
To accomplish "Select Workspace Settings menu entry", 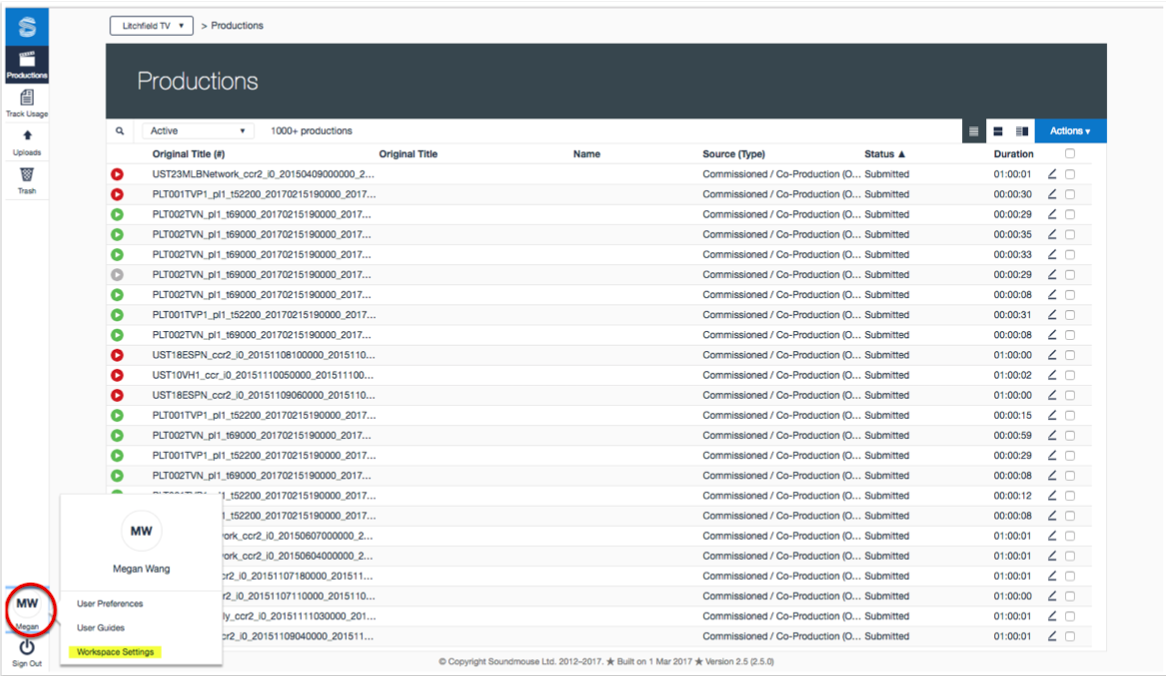I will tap(115, 652).
